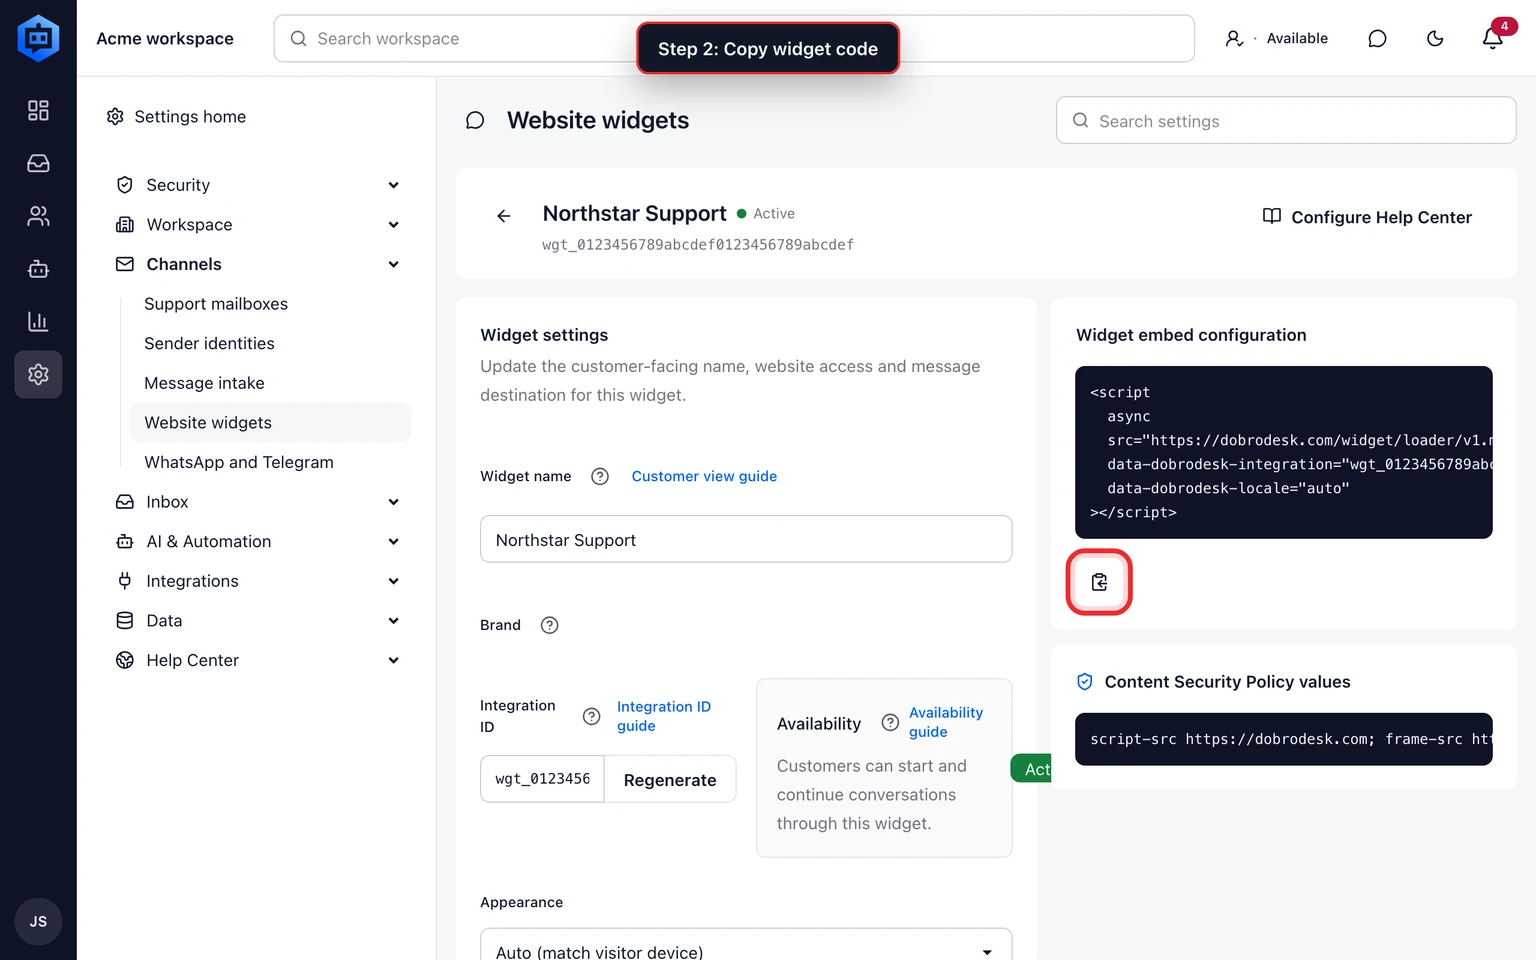Expand the Security settings section

point(259,185)
